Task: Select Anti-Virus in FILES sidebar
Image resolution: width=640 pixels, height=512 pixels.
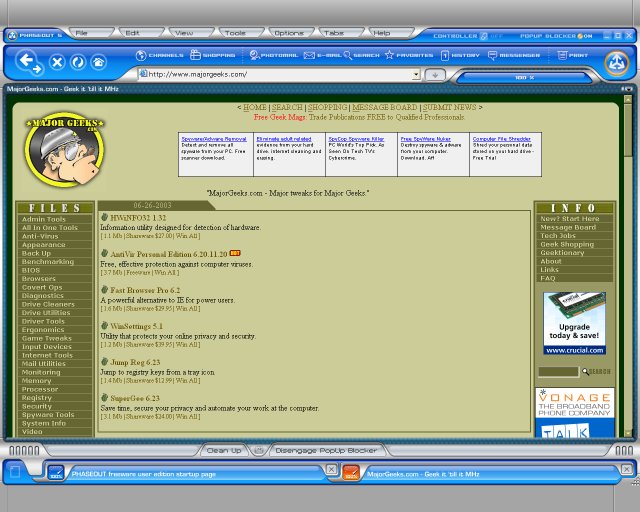Action: click(x=55, y=236)
